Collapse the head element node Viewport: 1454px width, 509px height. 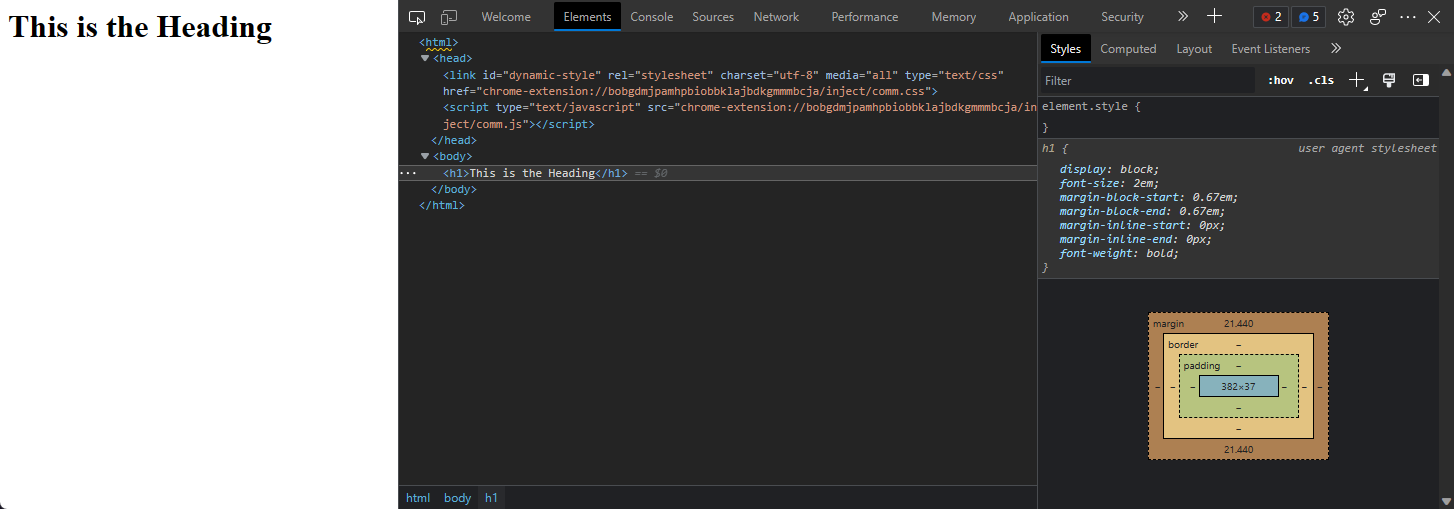(x=425, y=59)
